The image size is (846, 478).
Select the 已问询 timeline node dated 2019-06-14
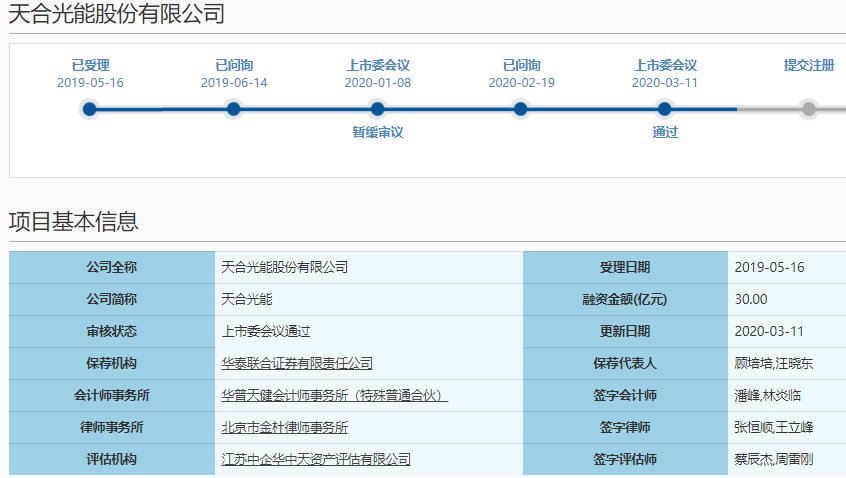point(234,109)
